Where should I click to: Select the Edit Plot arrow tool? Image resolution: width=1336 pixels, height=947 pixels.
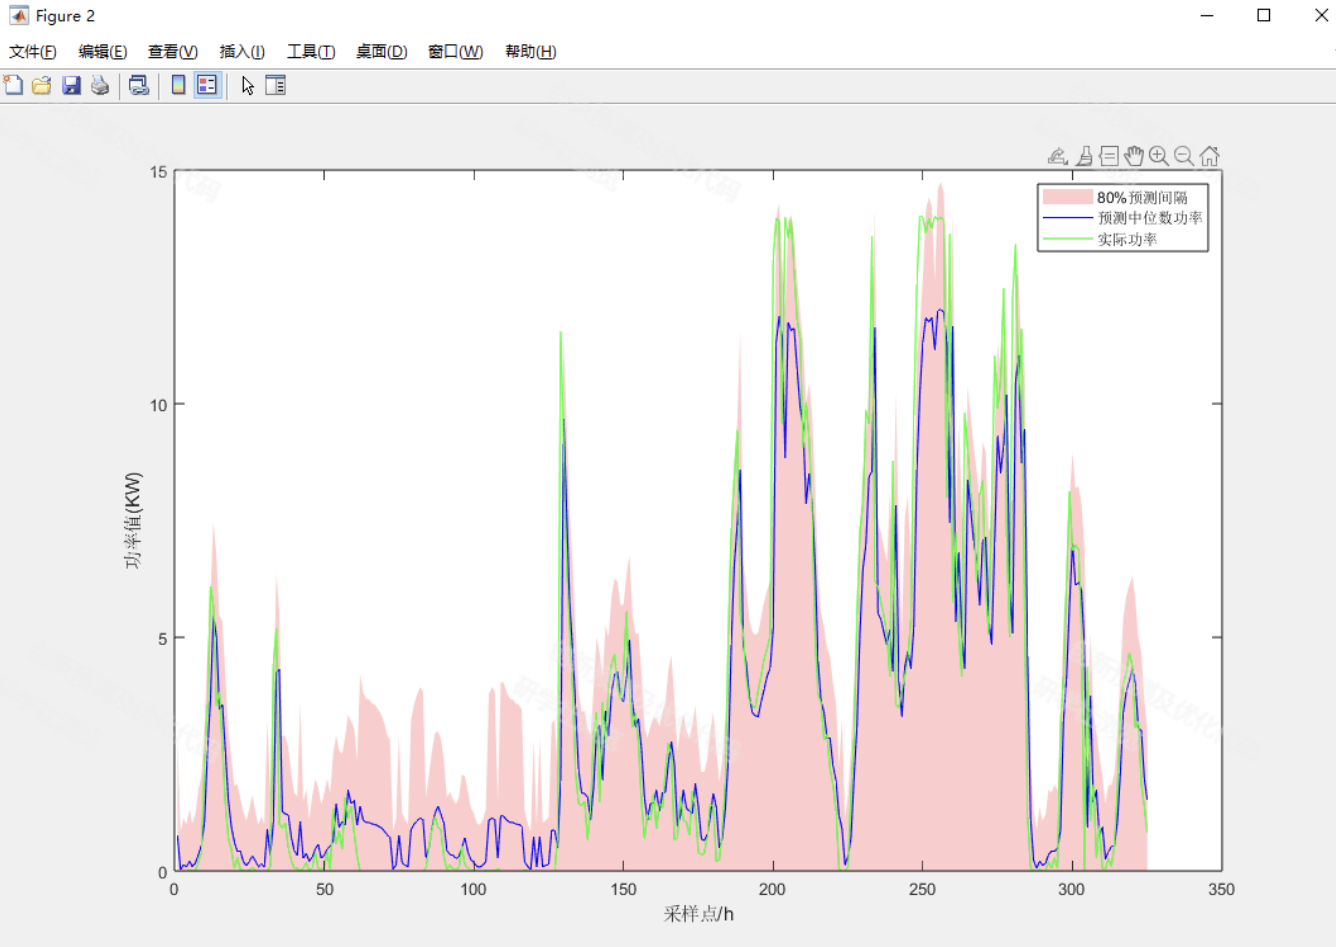tap(247, 85)
